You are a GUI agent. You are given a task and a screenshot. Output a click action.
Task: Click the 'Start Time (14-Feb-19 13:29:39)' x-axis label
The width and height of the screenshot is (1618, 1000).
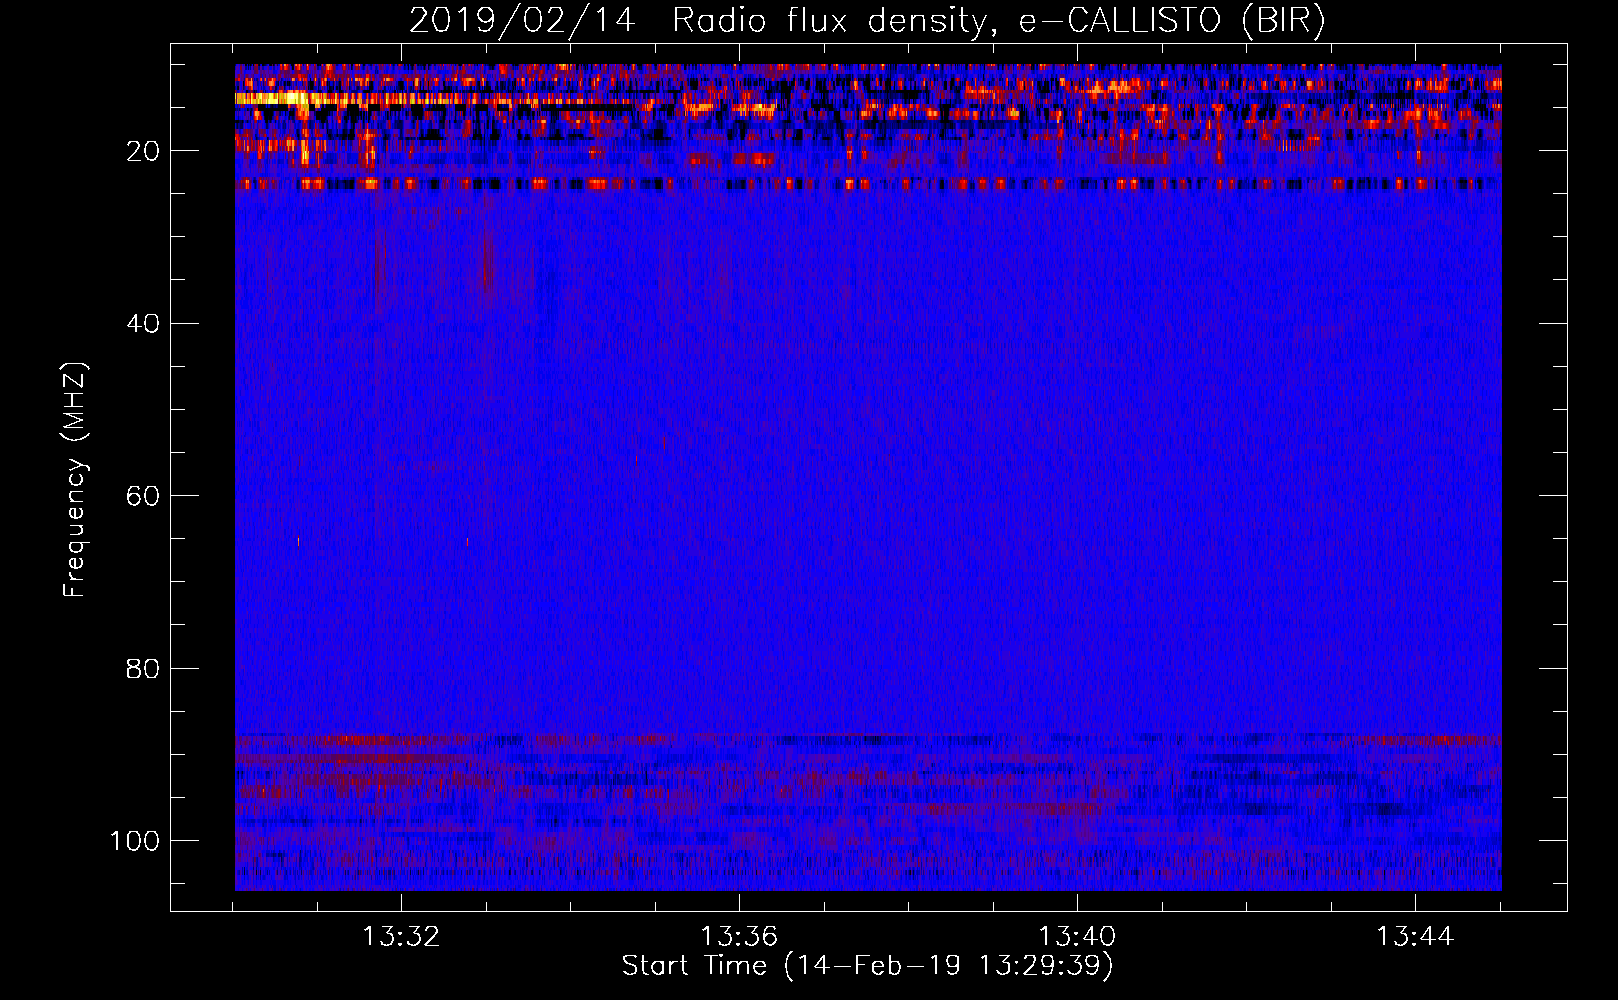point(867,966)
